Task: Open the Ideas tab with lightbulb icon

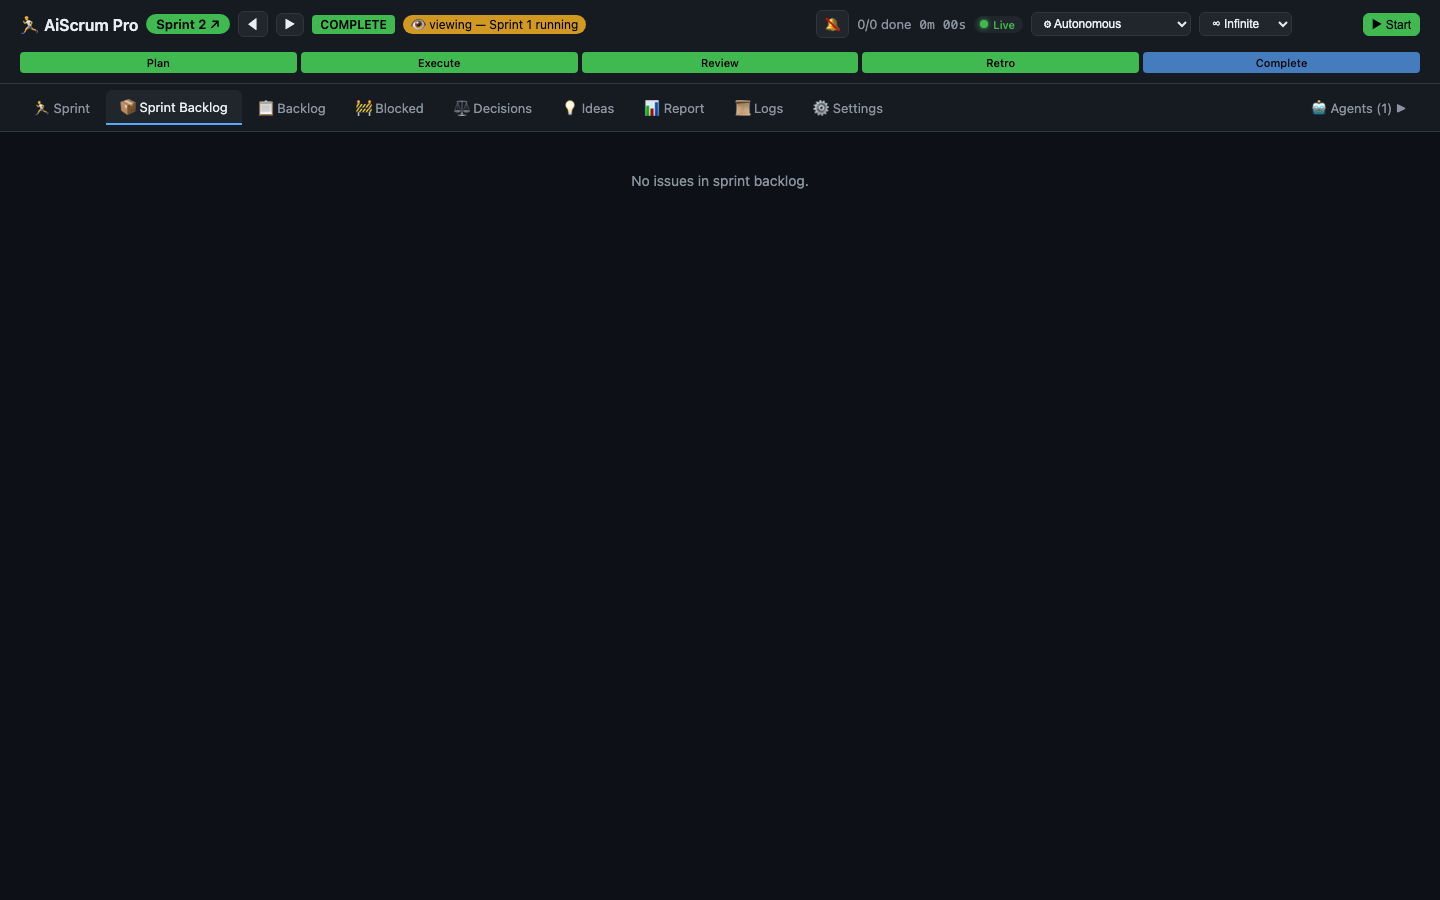Action: tap(588, 108)
